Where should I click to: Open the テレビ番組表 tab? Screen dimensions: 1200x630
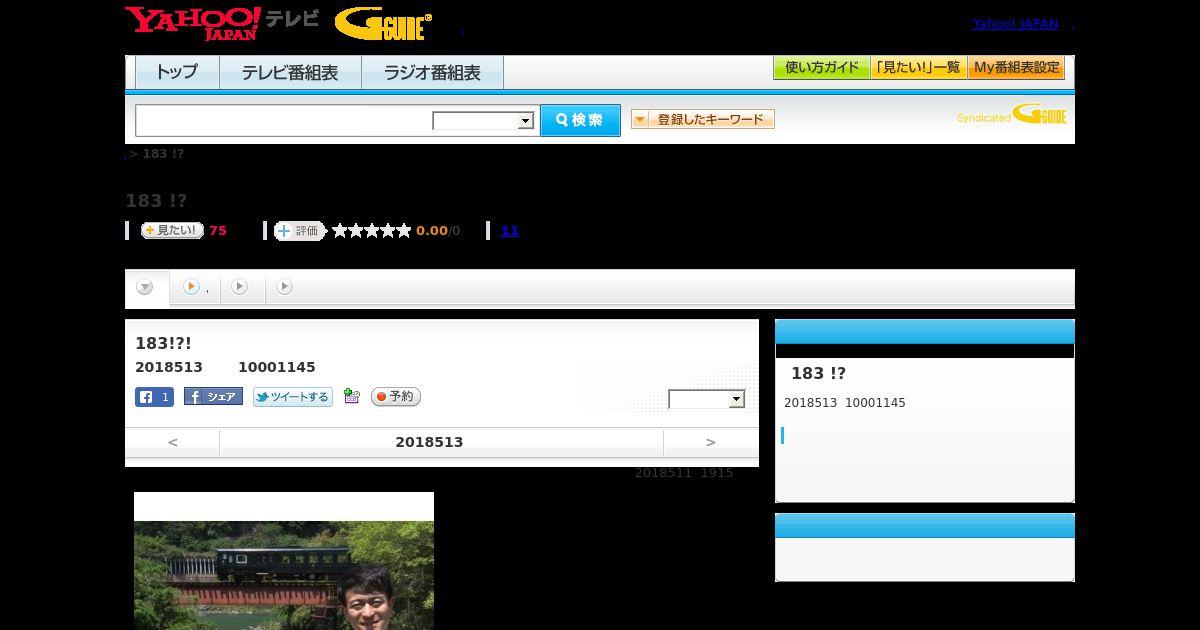pyautogui.click(x=290, y=73)
